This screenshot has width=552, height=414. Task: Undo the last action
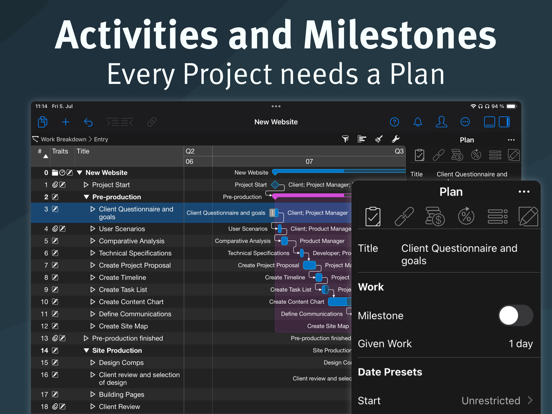coord(88,122)
